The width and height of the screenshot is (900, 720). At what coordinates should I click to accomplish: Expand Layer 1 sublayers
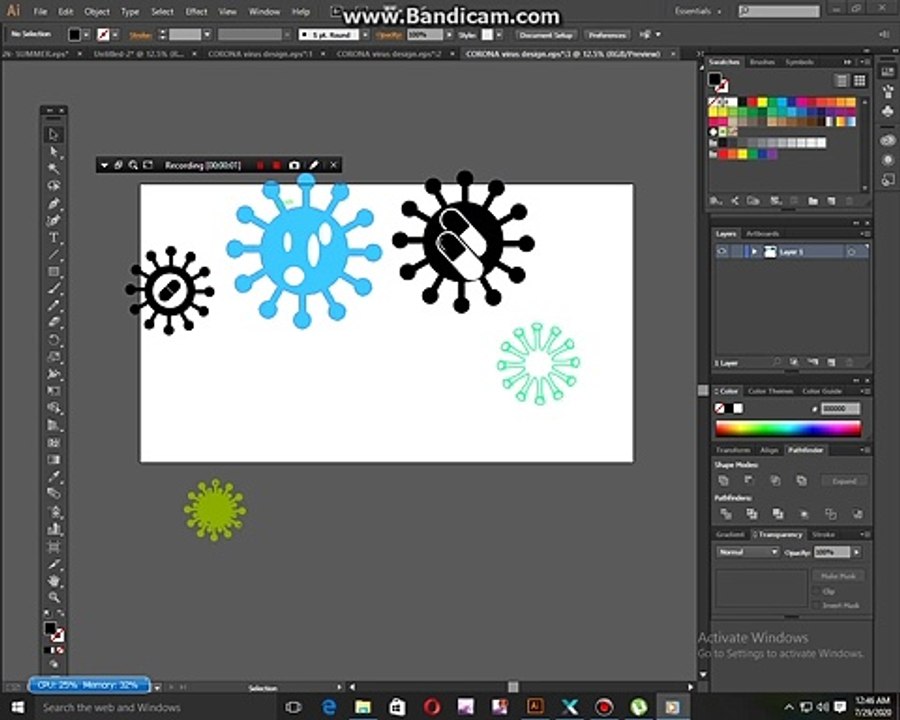(x=754, y=251)
